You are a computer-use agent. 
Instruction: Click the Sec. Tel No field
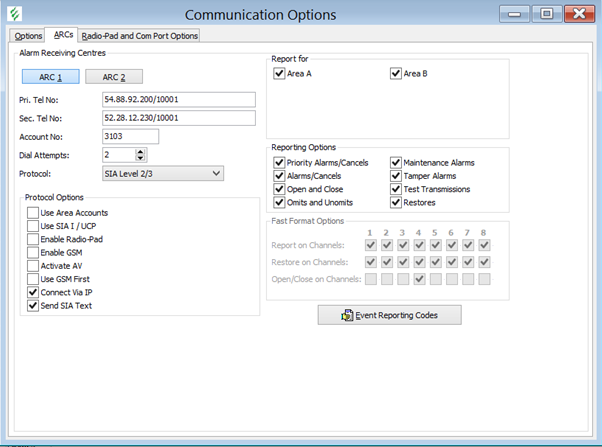(179, 118)
